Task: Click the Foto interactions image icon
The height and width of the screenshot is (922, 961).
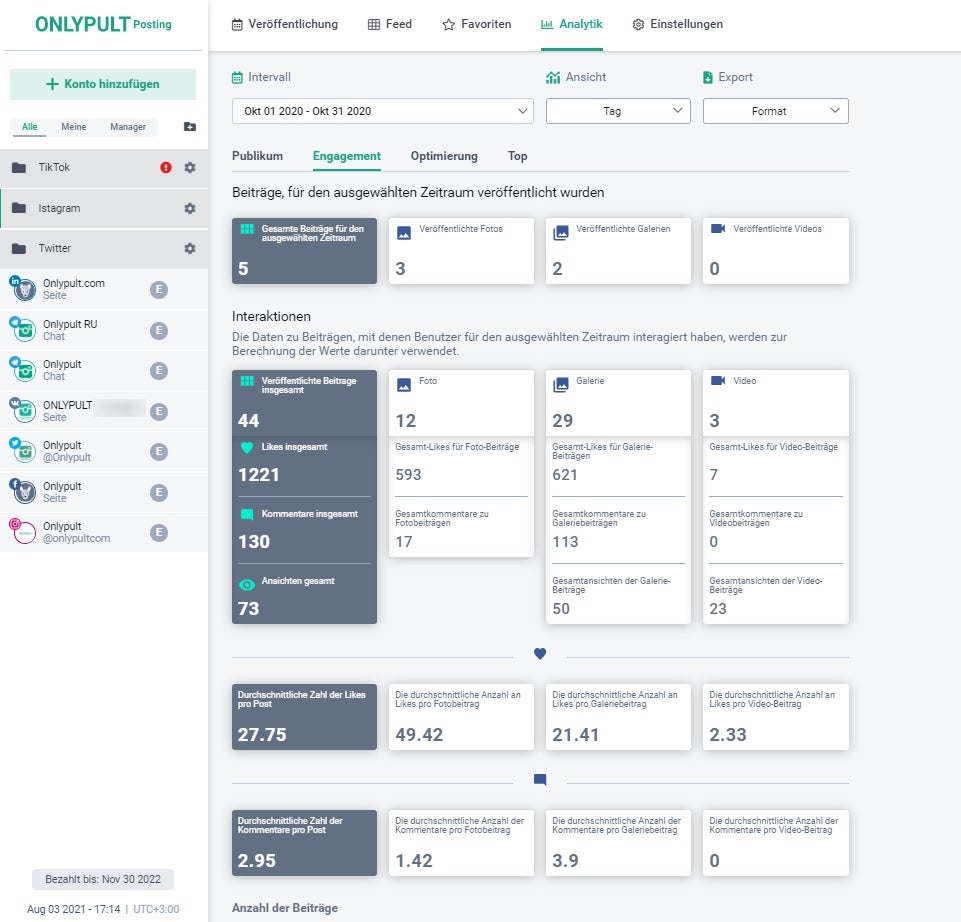Action: tap(404, 385)
